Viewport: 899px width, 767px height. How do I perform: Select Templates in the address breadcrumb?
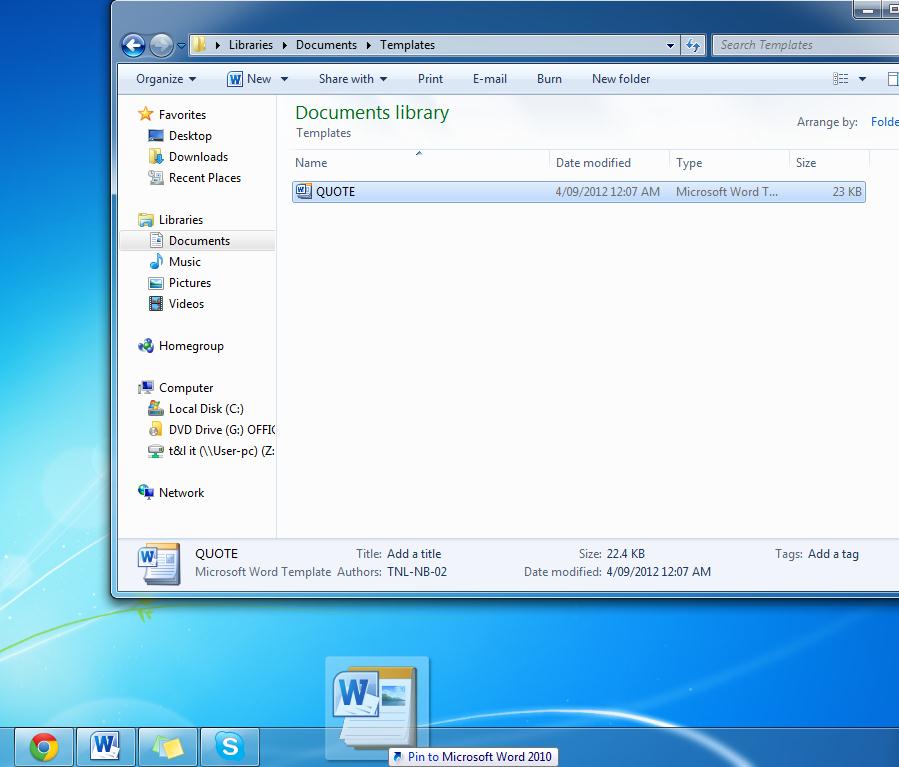tap(407, 45)
